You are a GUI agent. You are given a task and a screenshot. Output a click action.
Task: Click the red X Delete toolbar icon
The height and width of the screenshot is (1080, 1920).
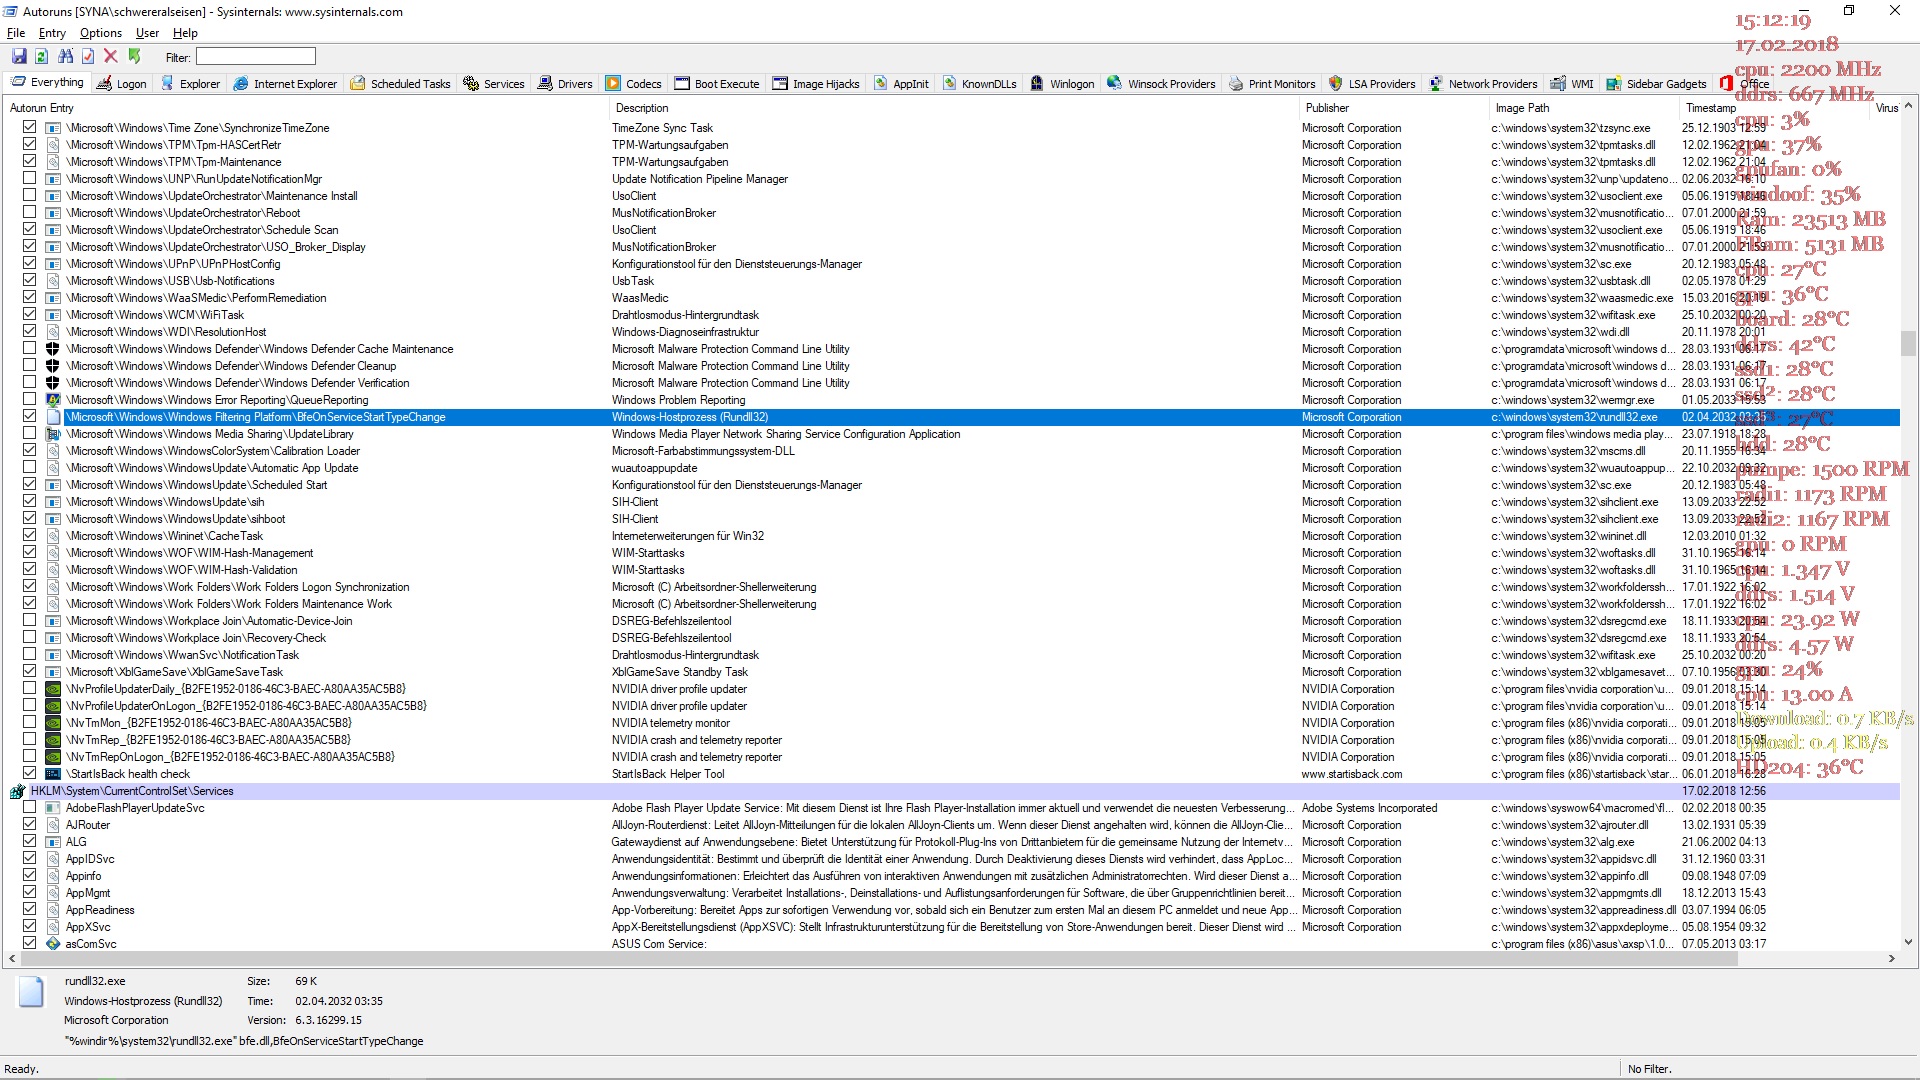pos(111,57)
